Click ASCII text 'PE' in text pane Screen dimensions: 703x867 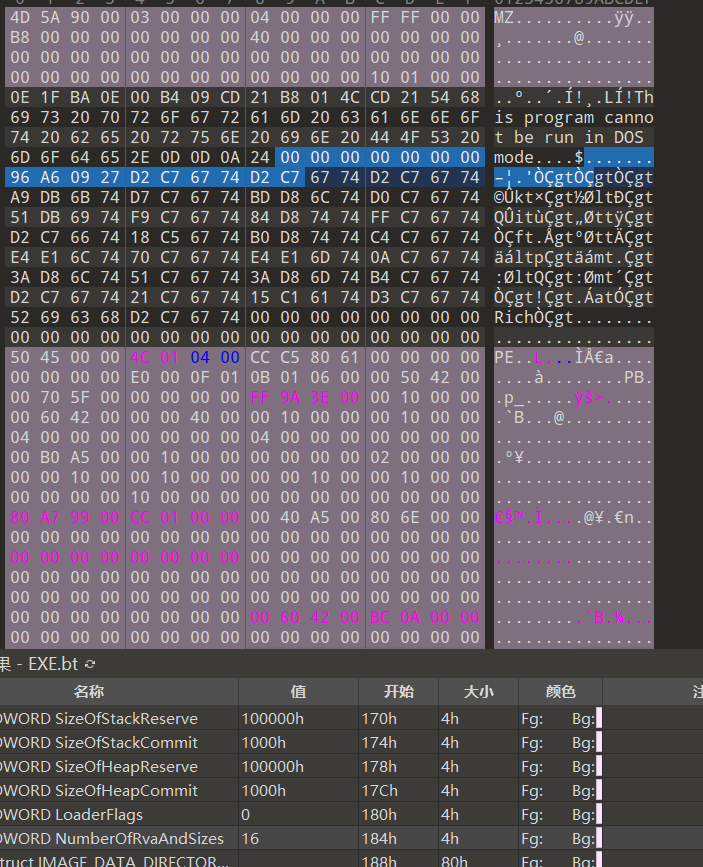click(x=504, y=357)
